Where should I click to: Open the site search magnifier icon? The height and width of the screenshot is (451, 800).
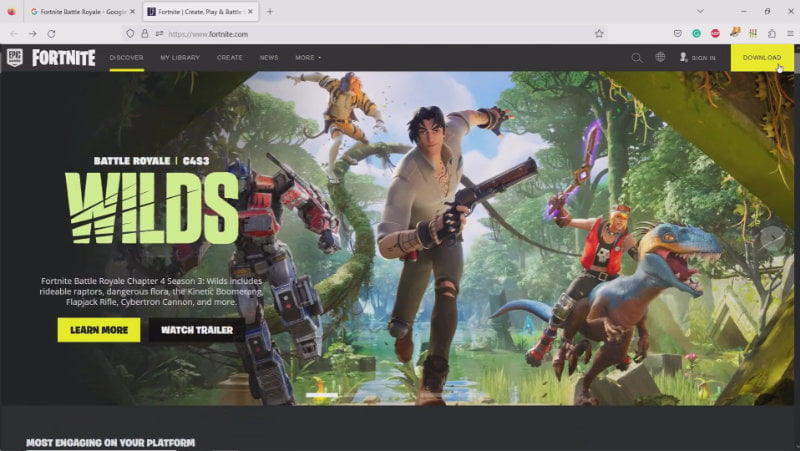[636, 58]
